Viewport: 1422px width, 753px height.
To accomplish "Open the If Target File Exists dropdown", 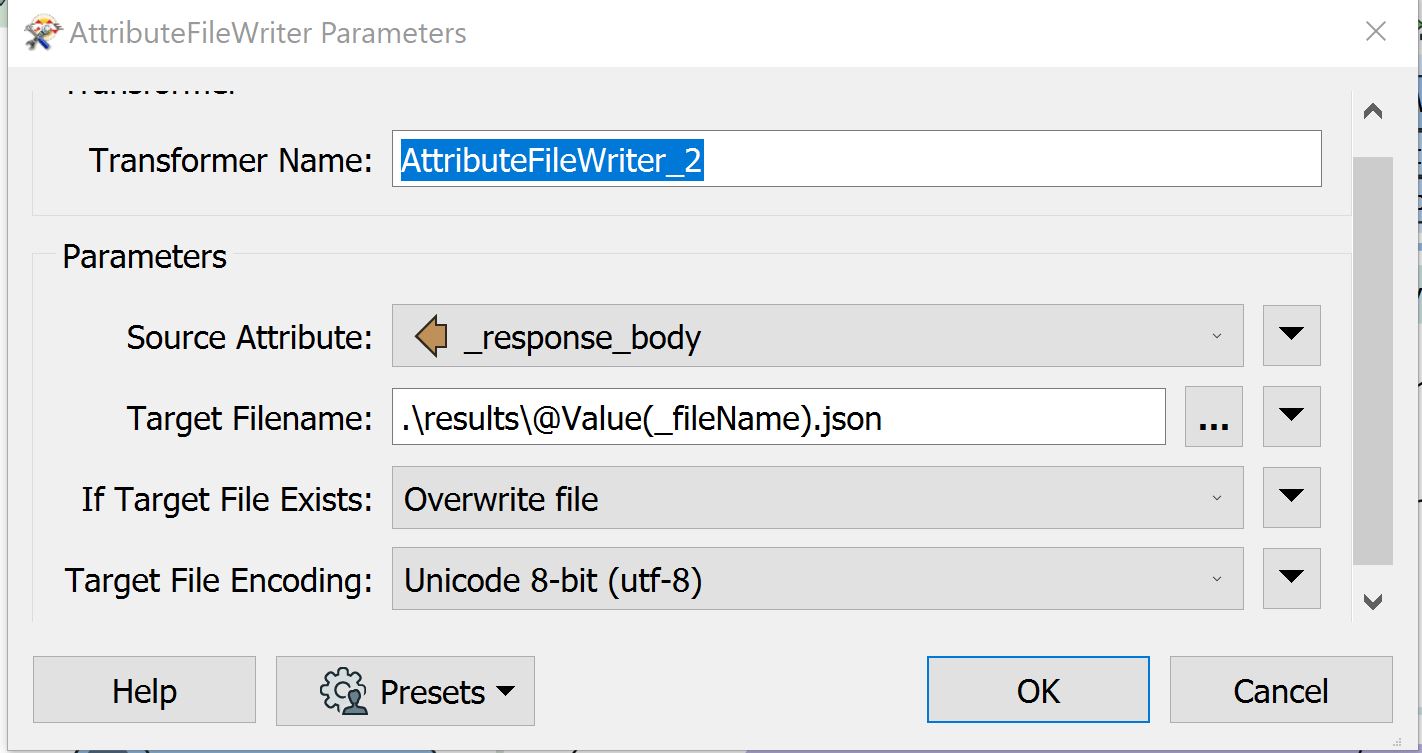I will pos(817,498).
